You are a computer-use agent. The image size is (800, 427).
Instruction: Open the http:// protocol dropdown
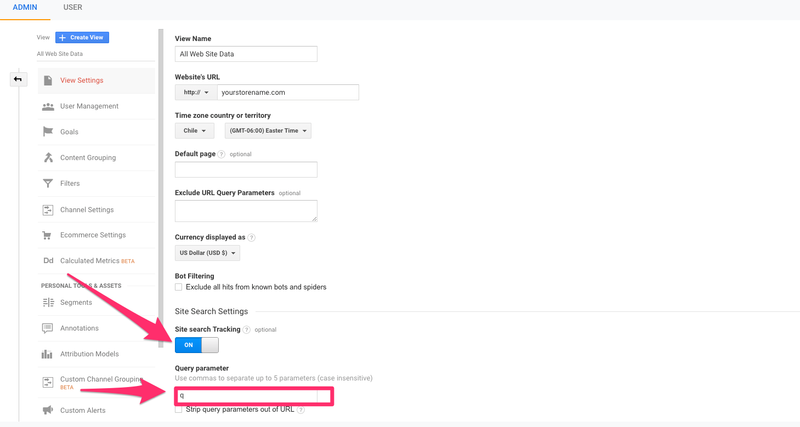(x=196, y=92)
